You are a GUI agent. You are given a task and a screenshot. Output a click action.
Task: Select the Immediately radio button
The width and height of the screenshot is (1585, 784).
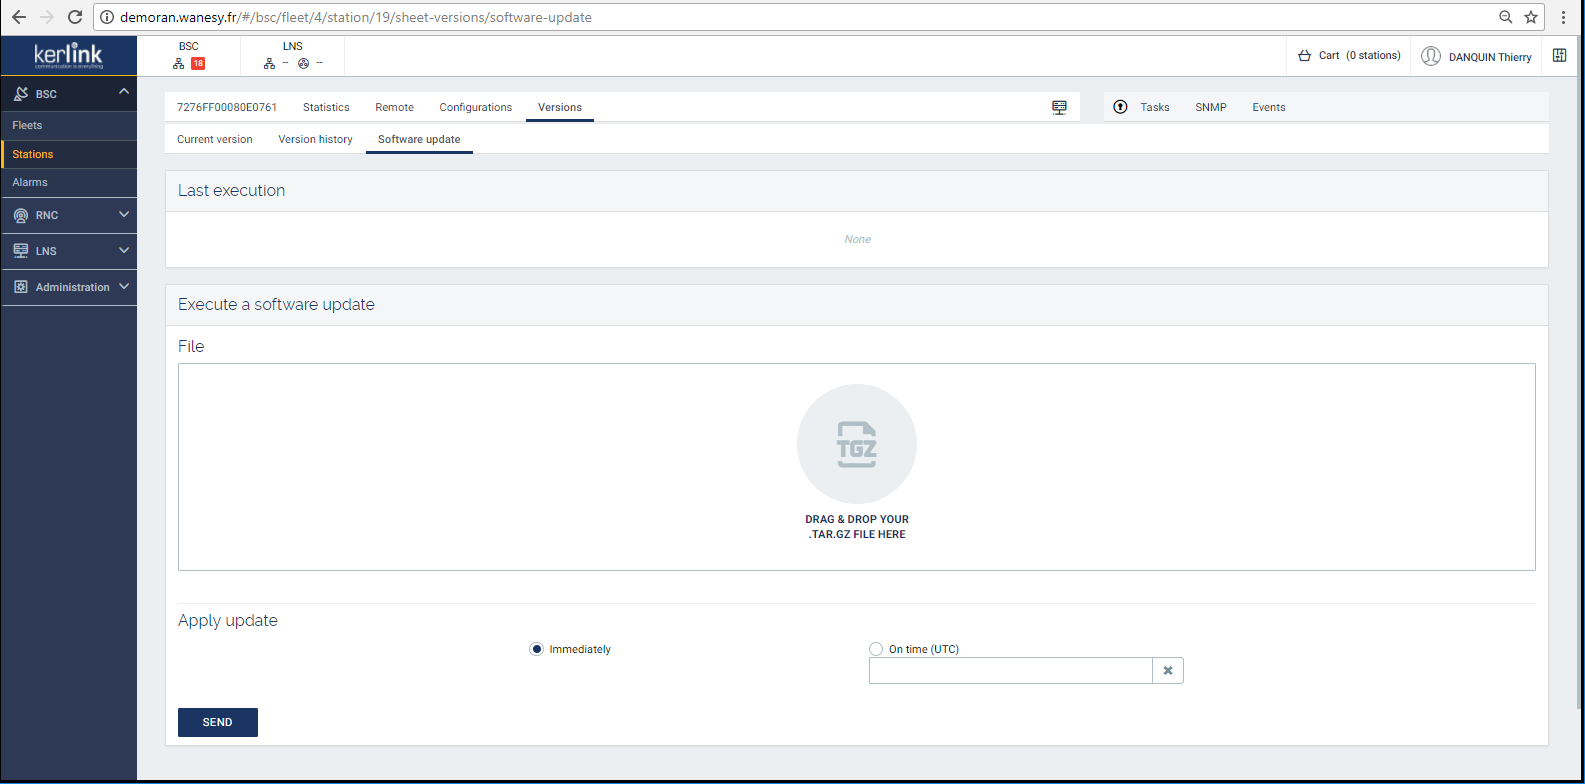pyautogui.click(x=537, y=649)
